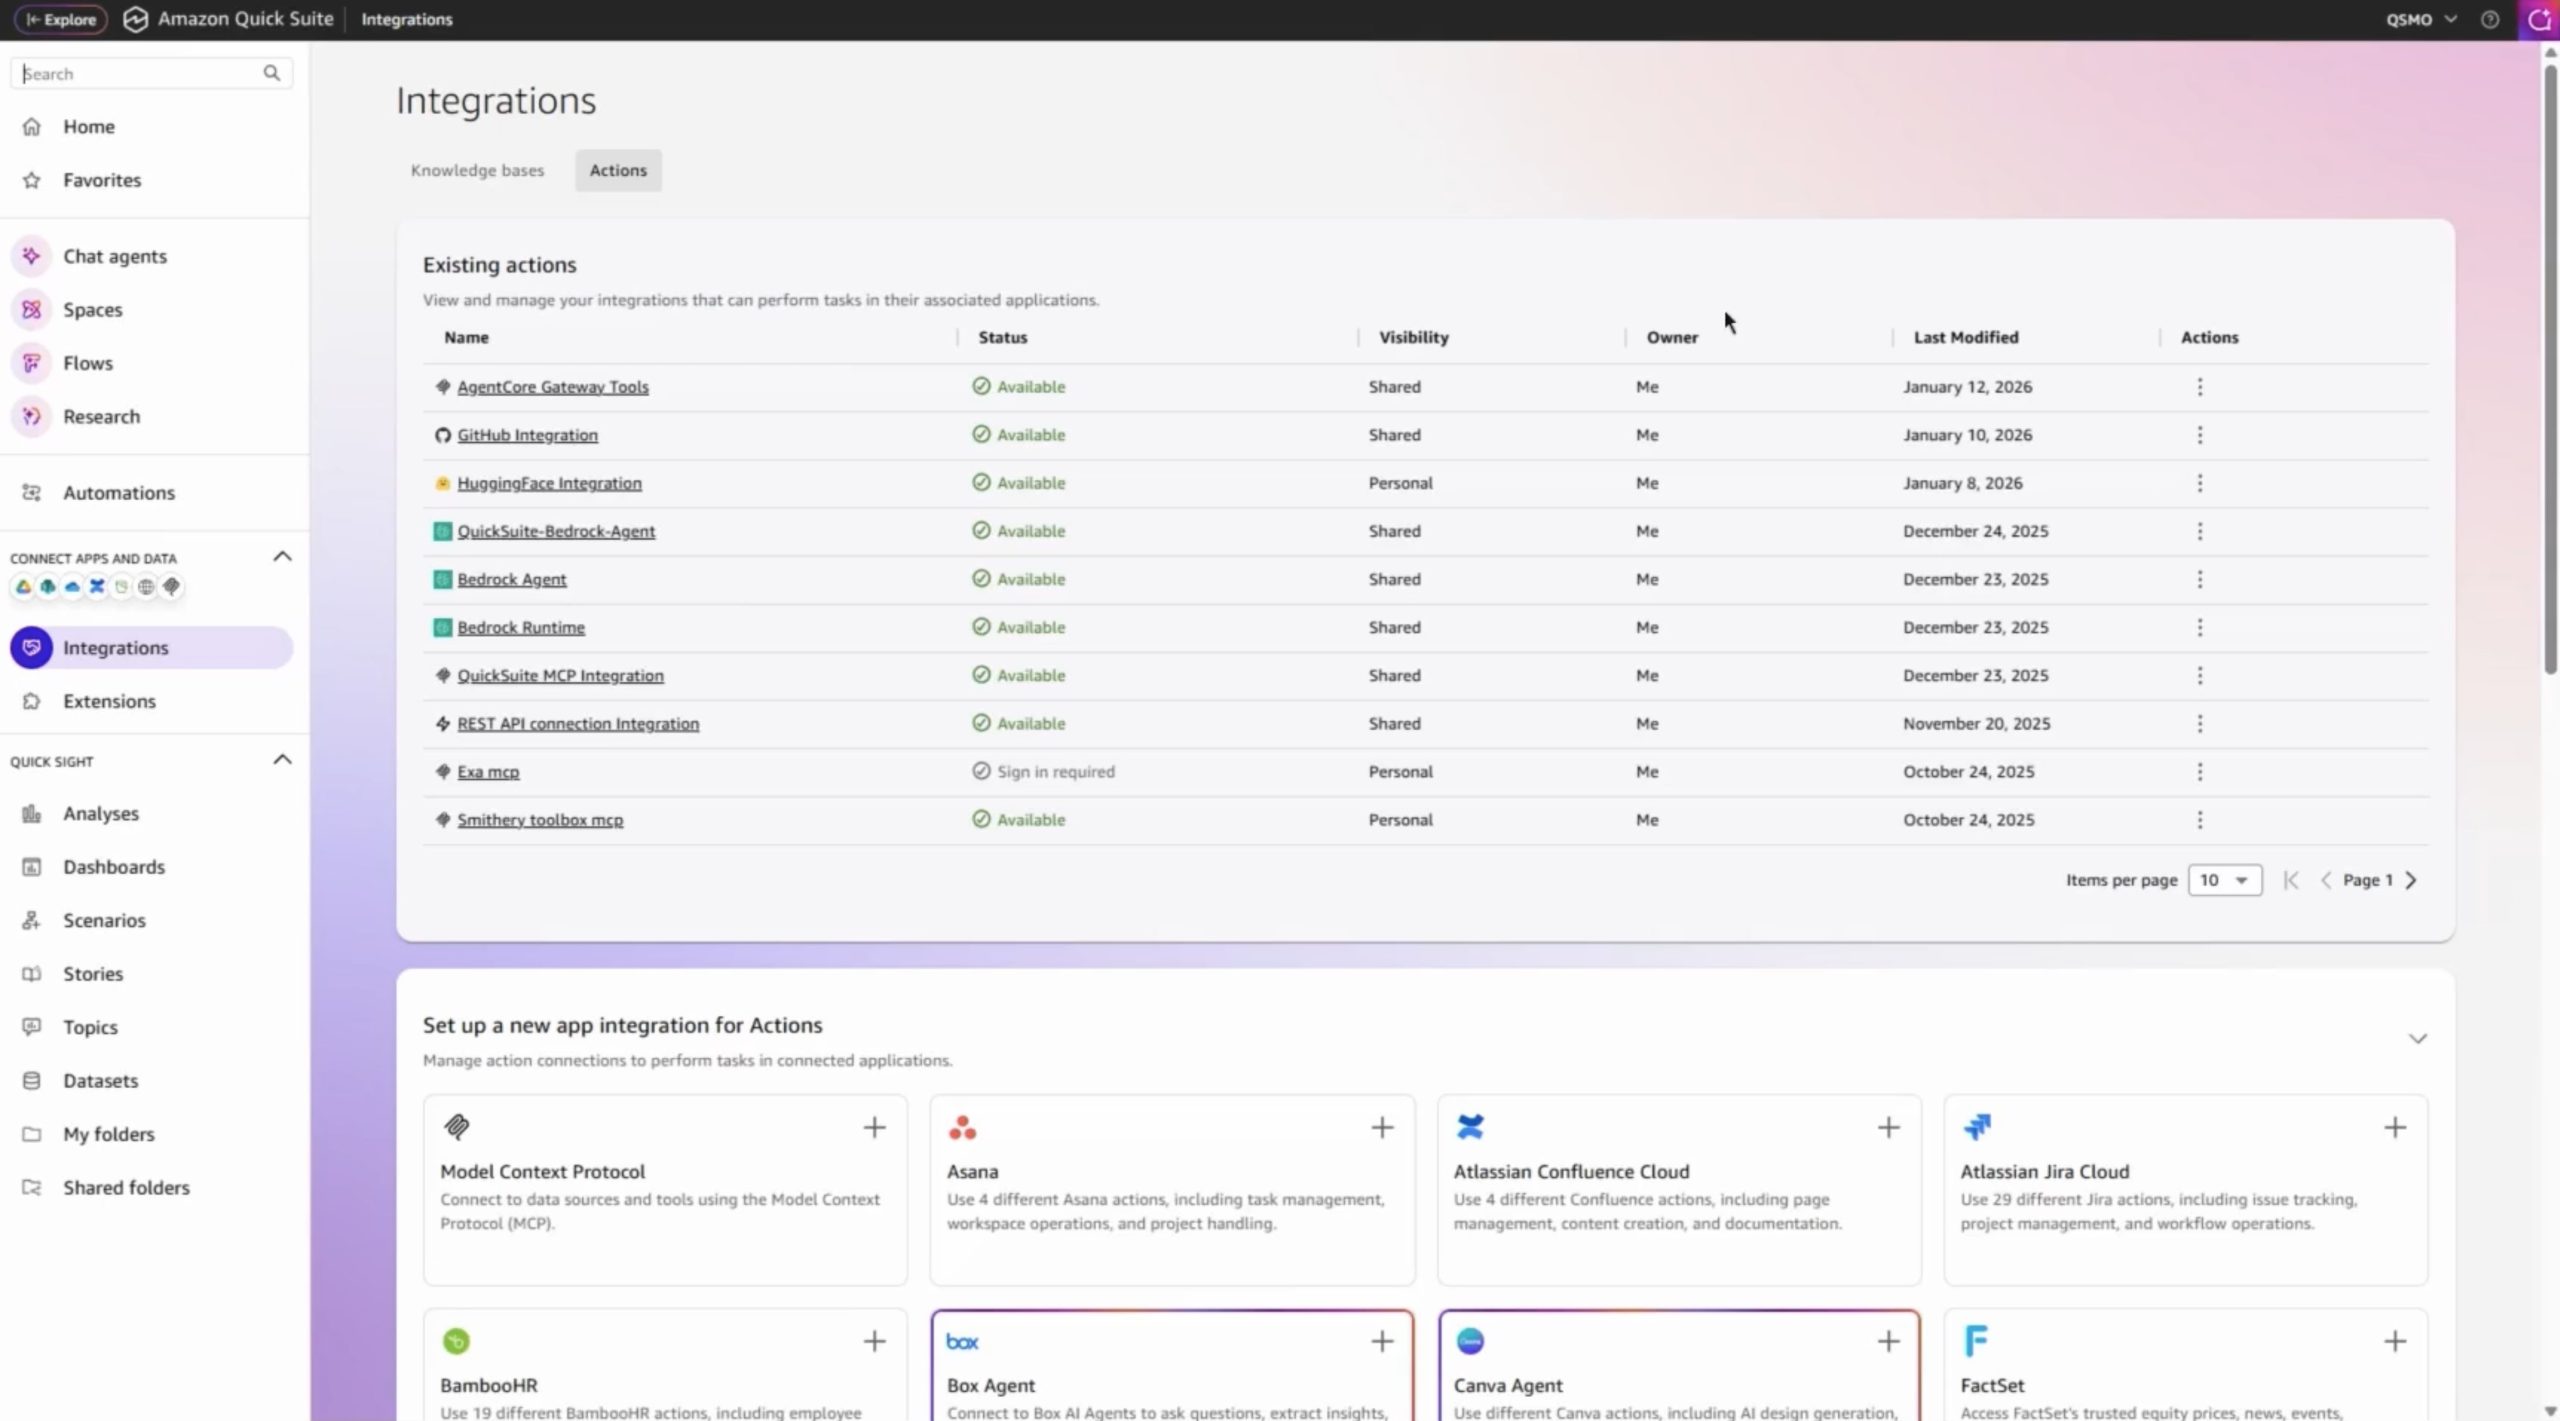The image size is (2560, 1421).
Task: Click the Dashboards icon under Quick Sight
Action: coord(31,866)
